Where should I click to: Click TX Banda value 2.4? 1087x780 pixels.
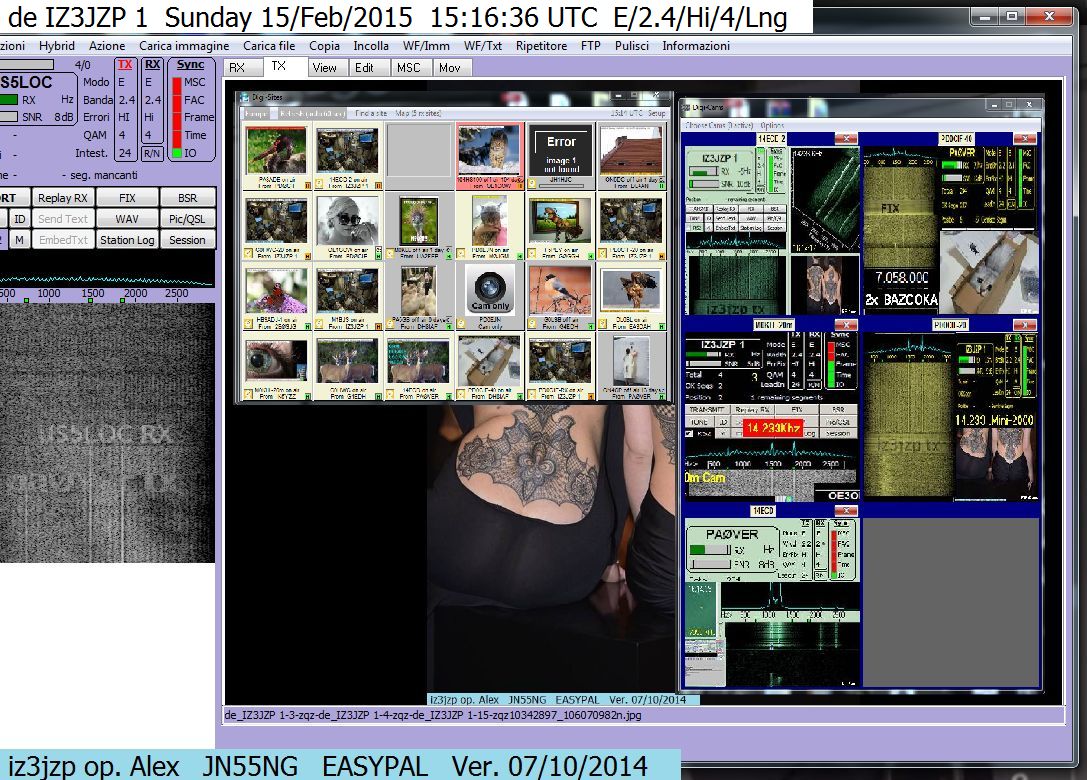(126, 101)
